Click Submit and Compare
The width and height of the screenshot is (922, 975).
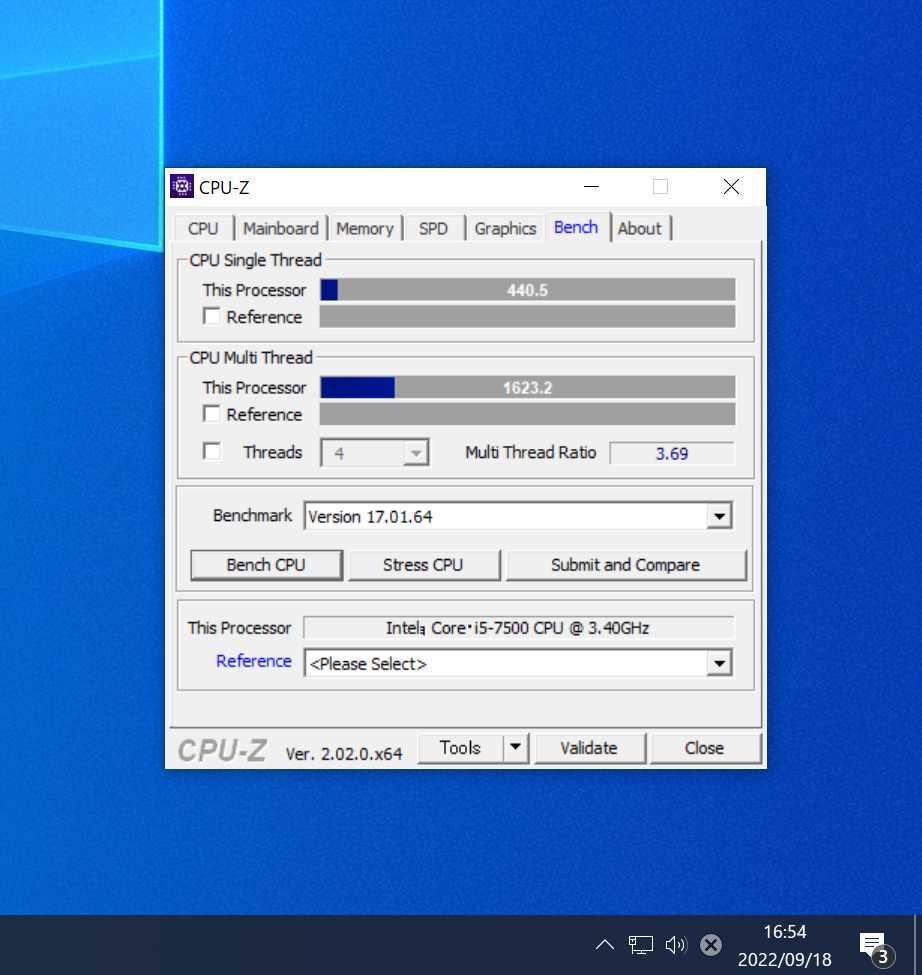[625, 565]
